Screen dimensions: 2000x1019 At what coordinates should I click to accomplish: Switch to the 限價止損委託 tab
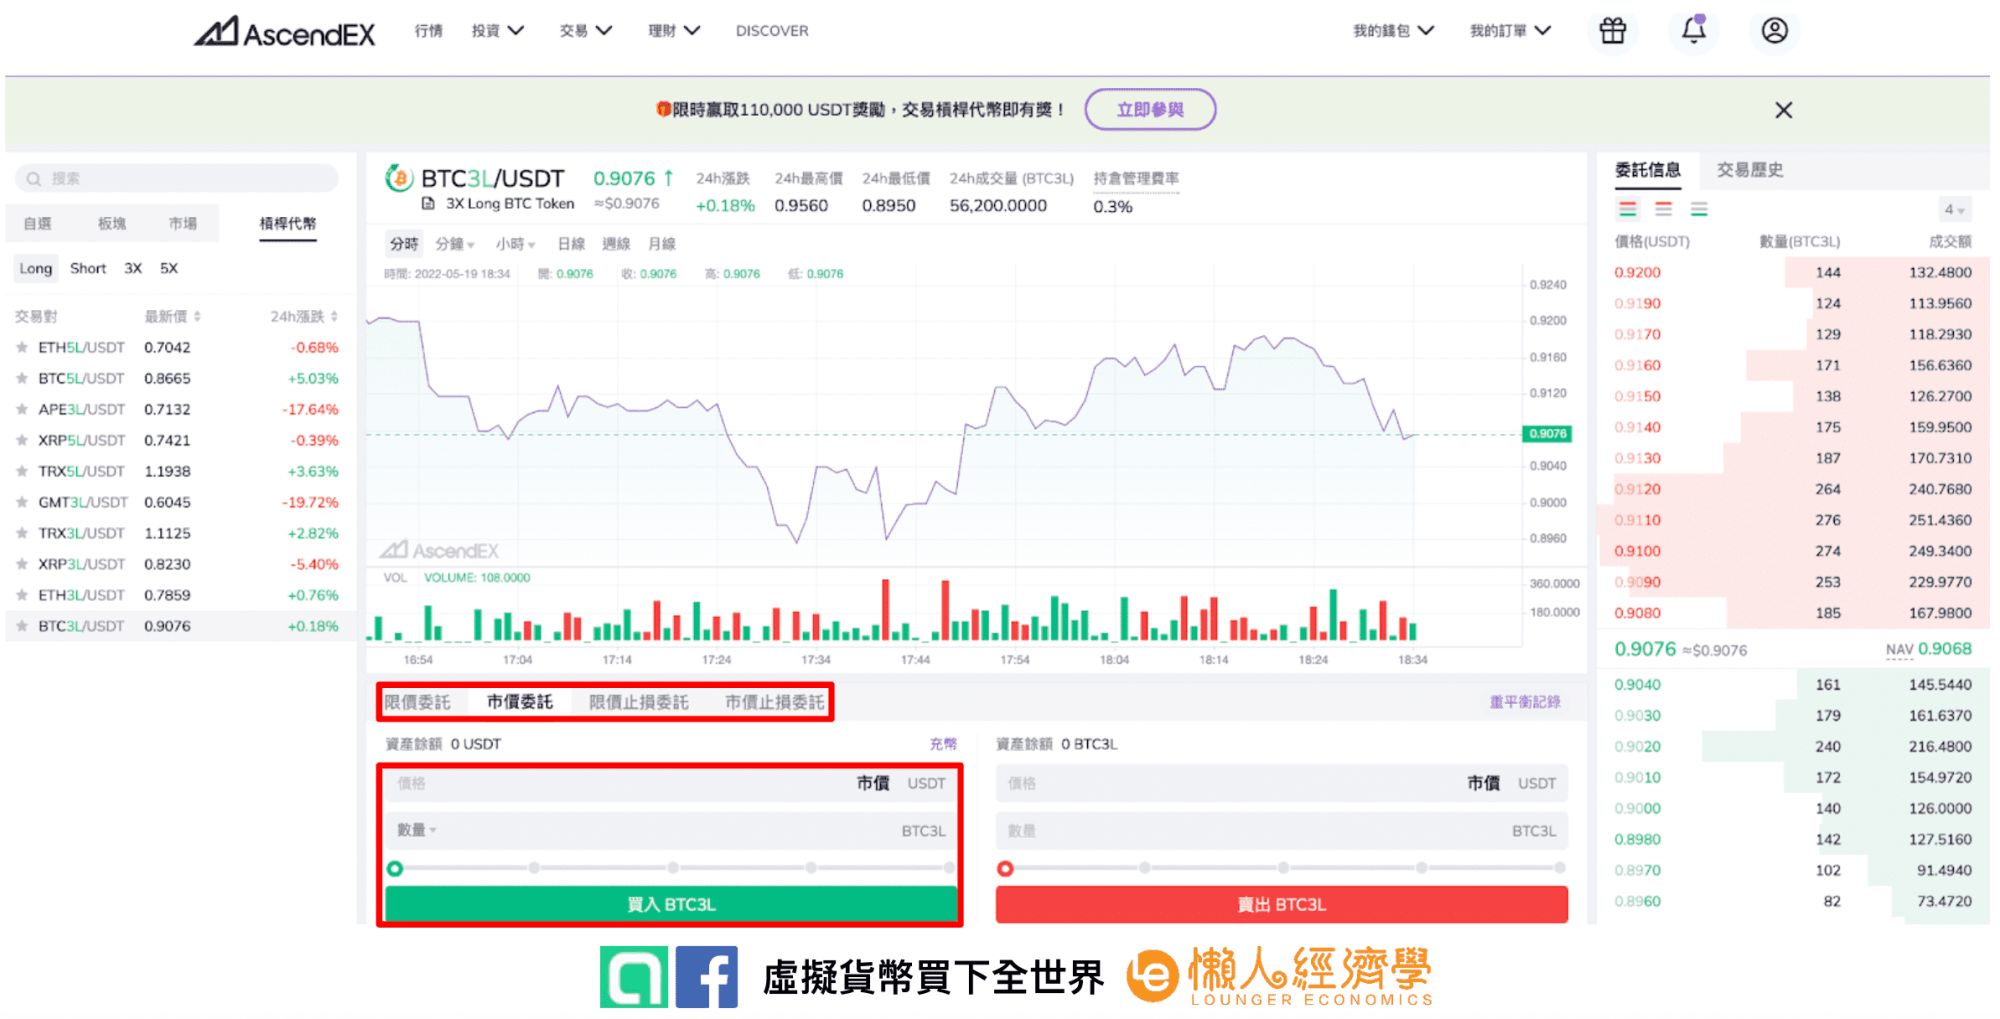tap(638, 702)
